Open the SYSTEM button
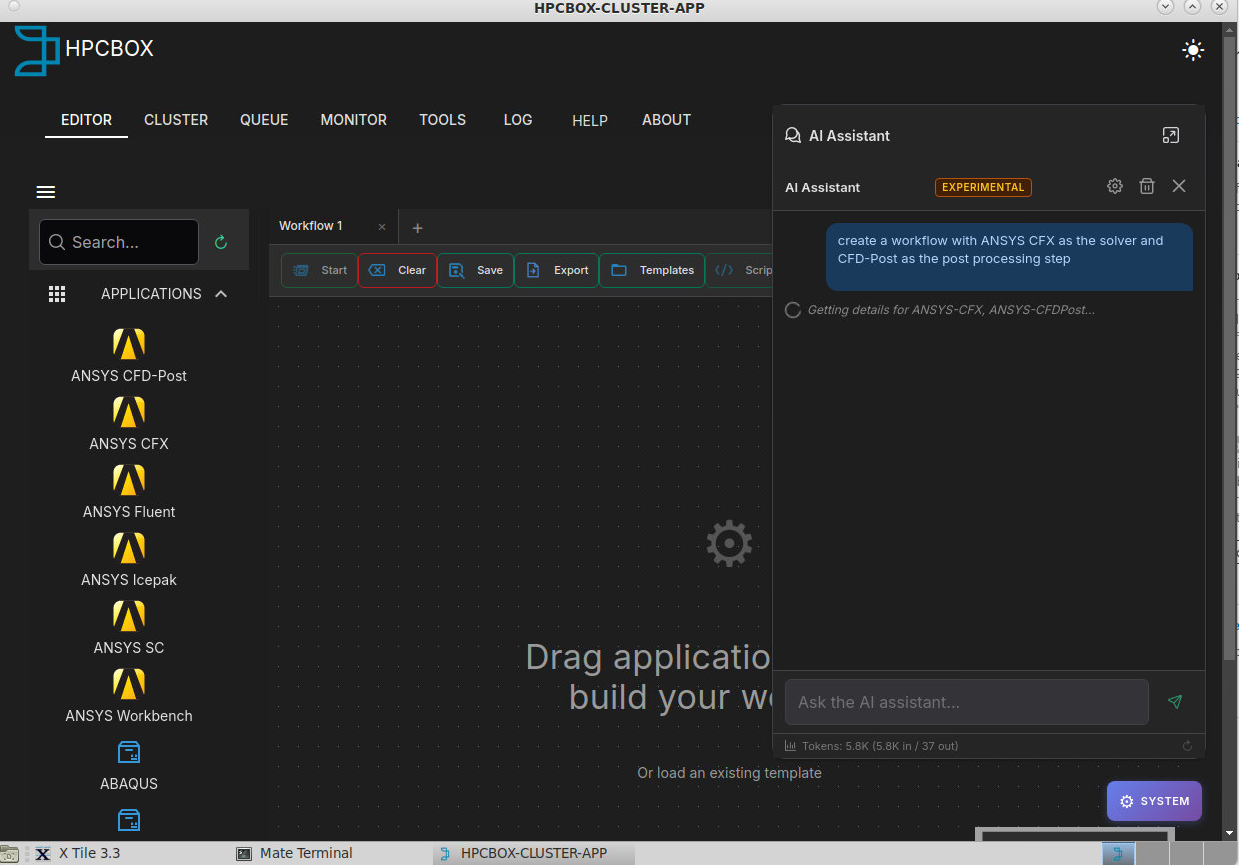The width and height of the screenshot is (1239, 865). pyautogui.click(x=1154, y=801)
